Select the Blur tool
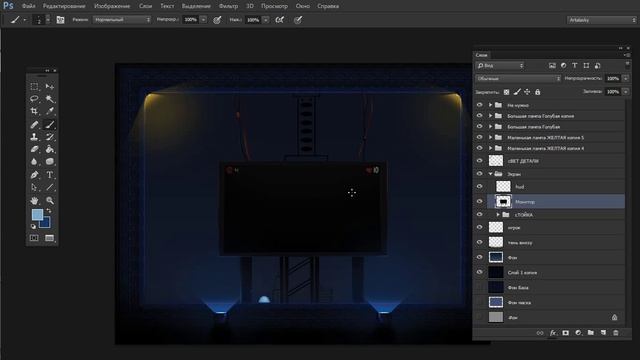This screenshot has width=640, height=360. coord(34,162)
